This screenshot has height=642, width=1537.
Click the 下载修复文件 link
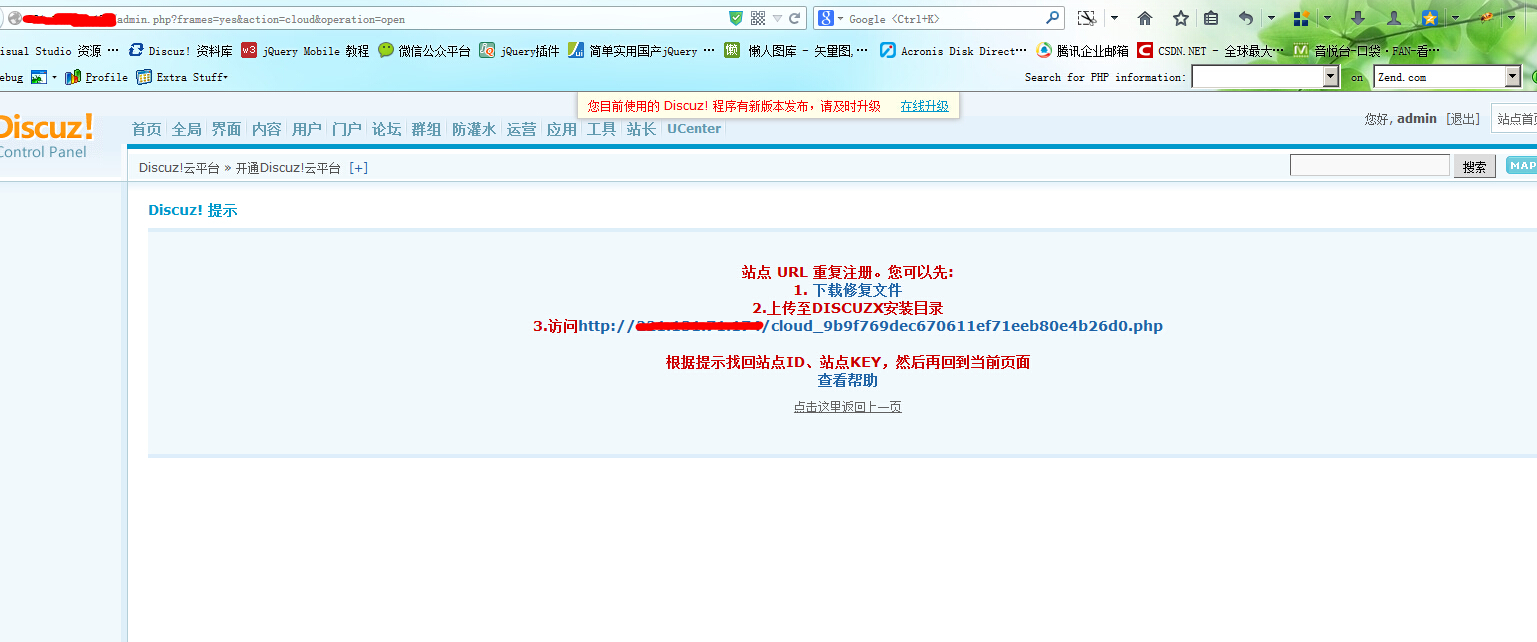pyautogui.click(x=857, y=290)
